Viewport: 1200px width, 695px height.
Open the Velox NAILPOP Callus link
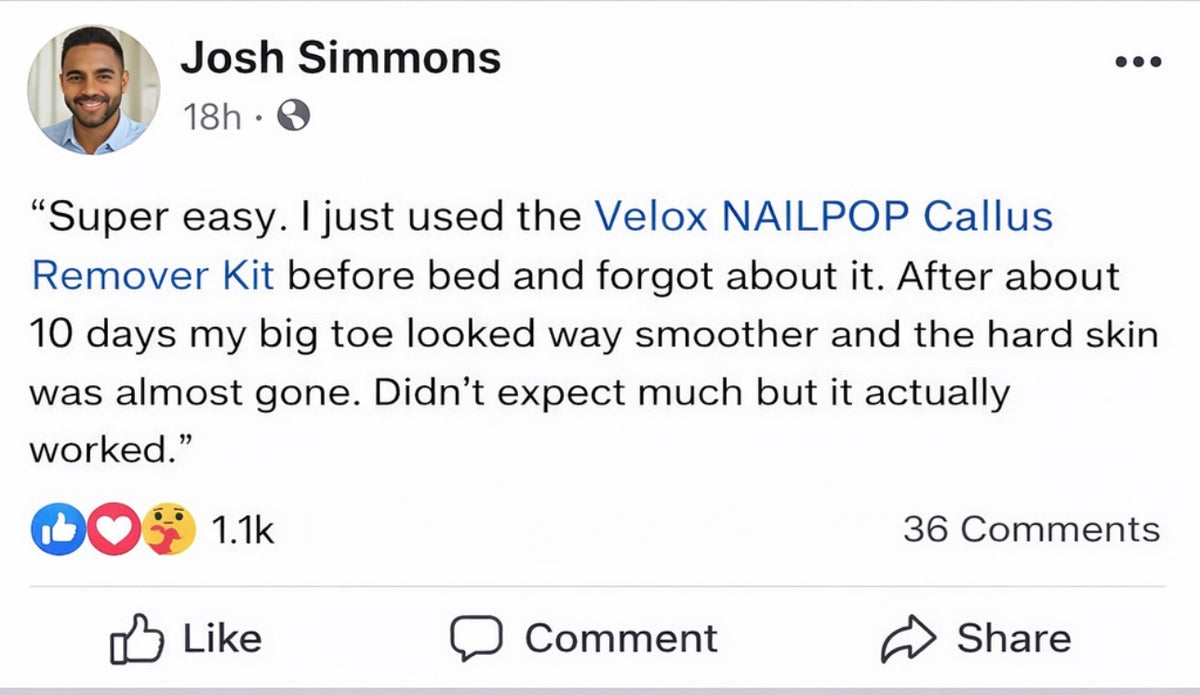(x=823, y=216)
